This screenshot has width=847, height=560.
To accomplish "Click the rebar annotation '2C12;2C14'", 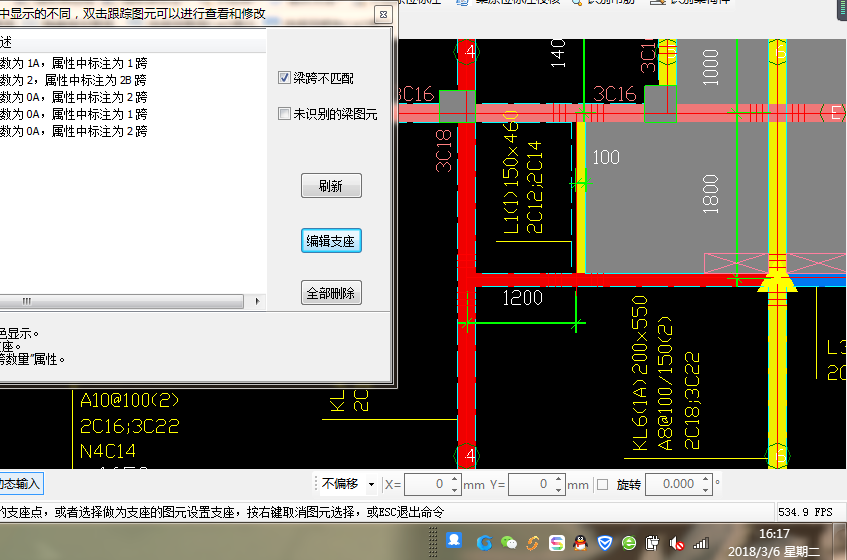I will coord(534,187).
